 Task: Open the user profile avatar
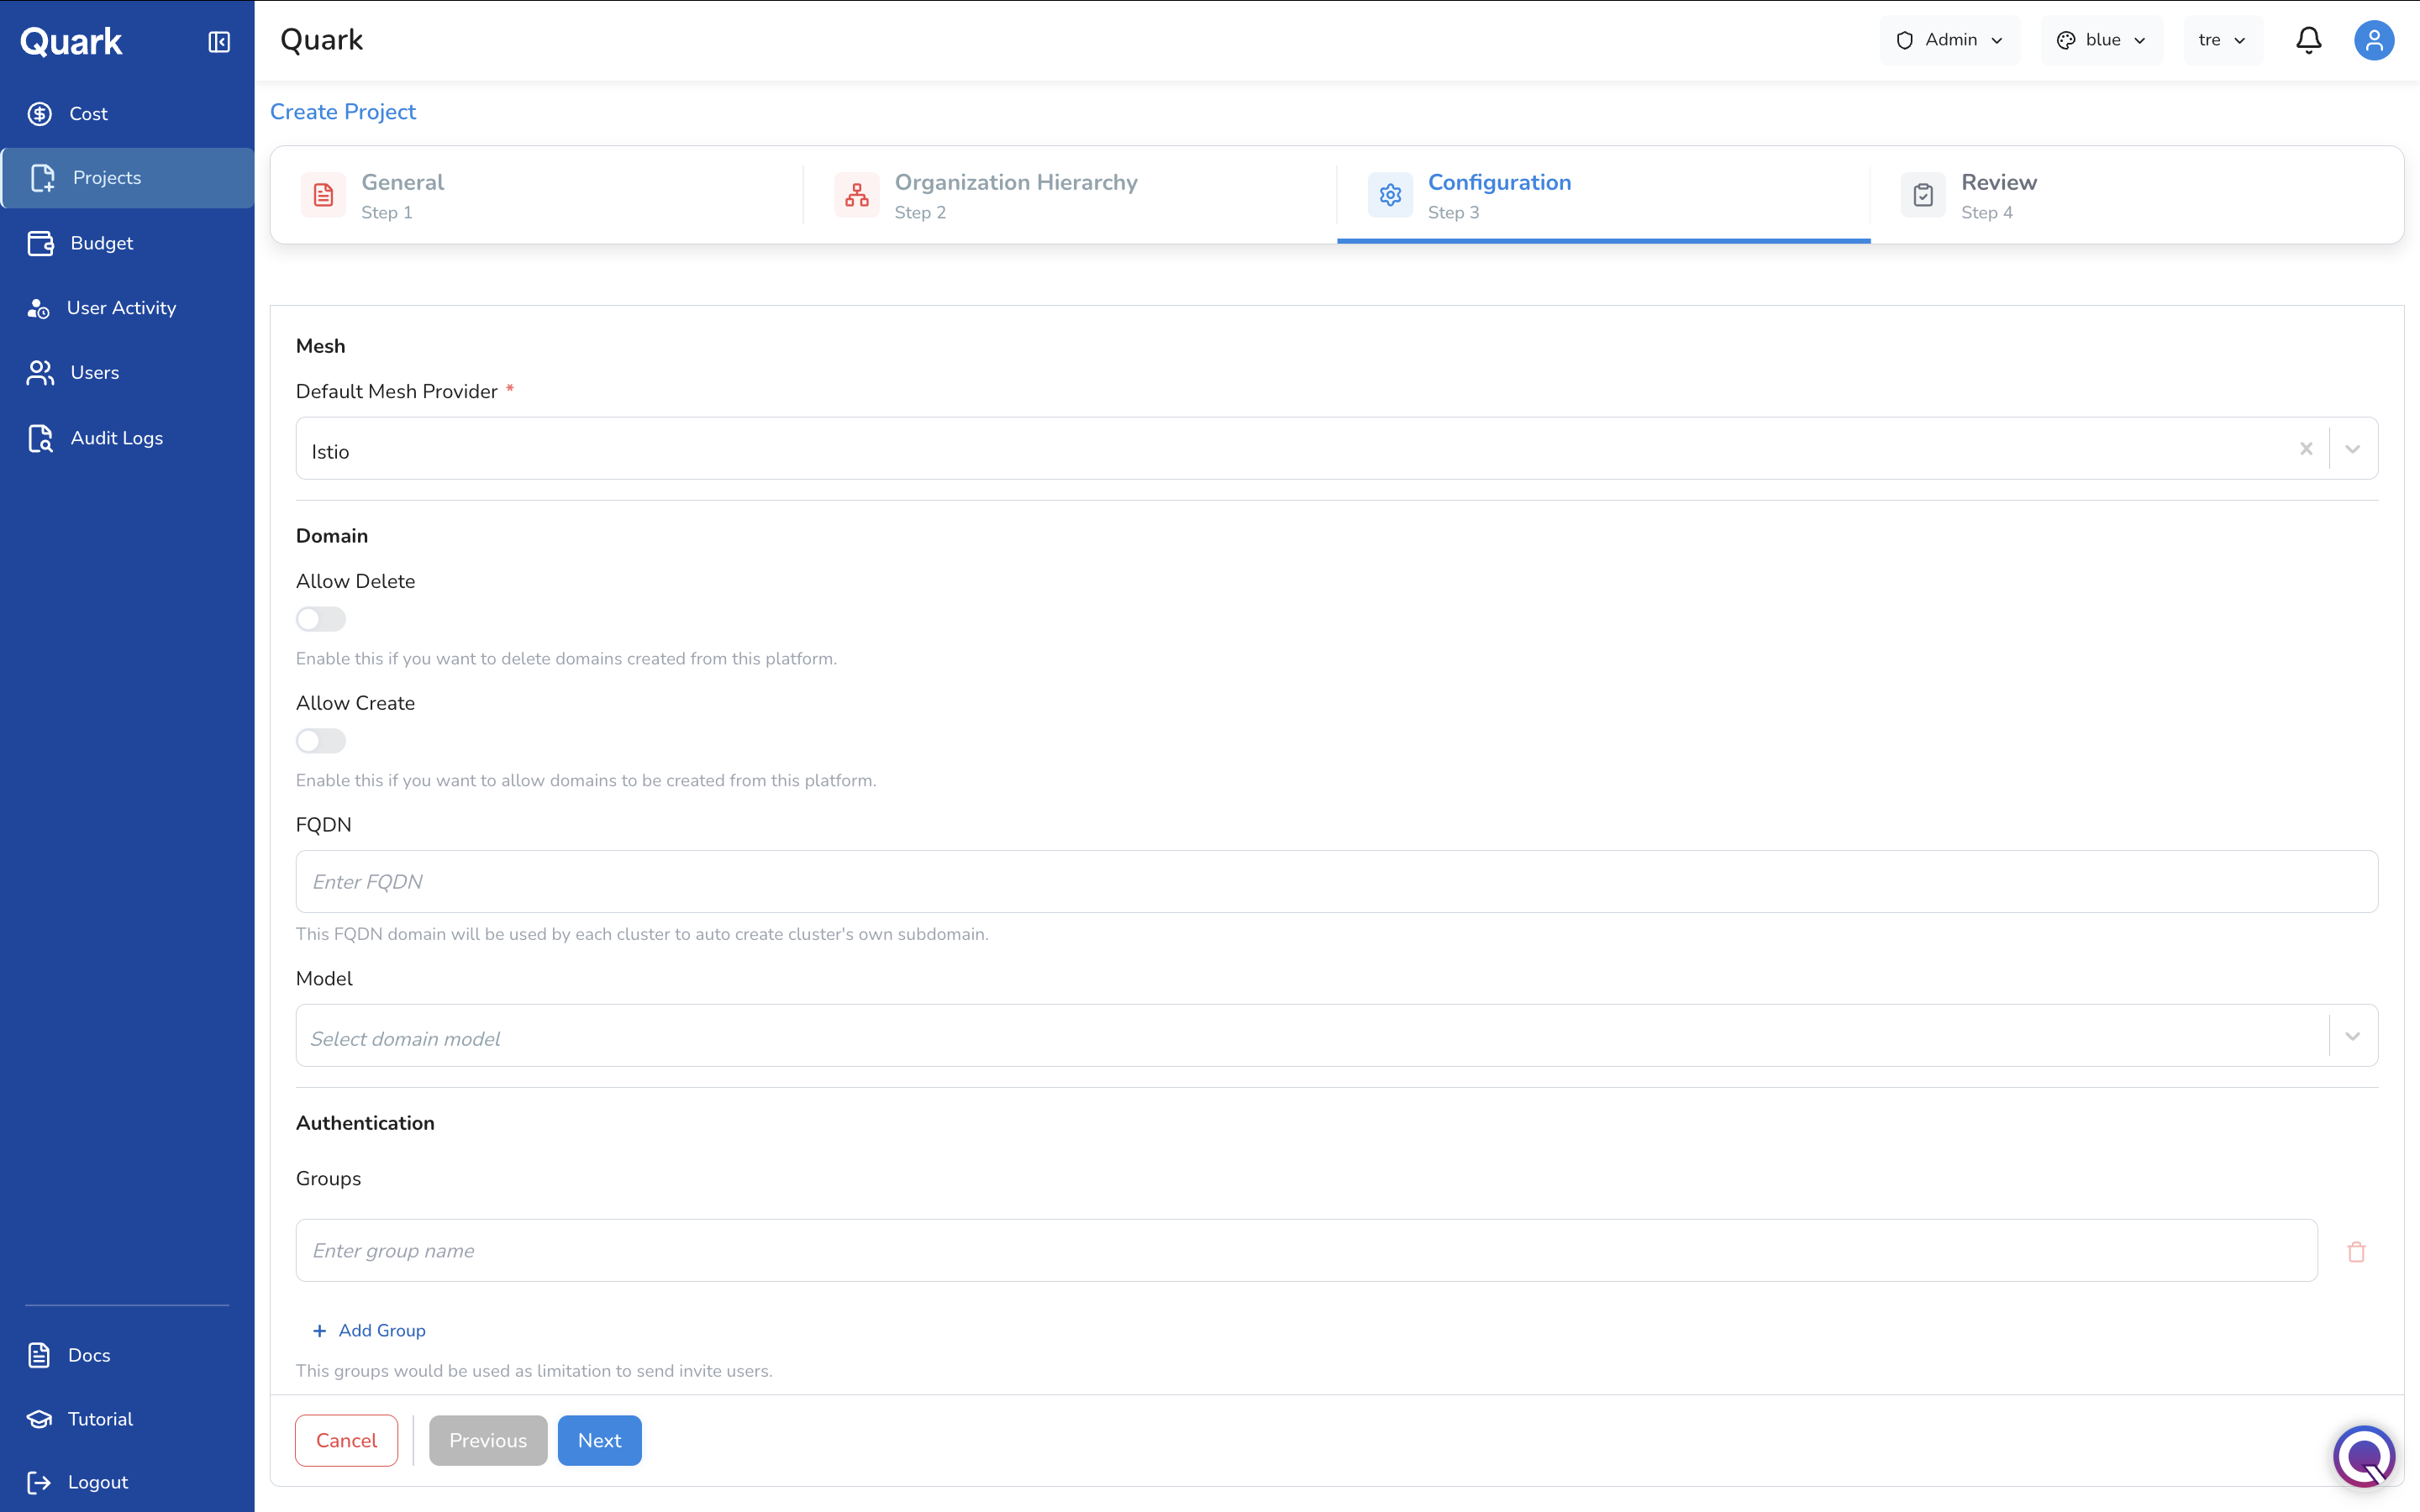pos(2373,40)
